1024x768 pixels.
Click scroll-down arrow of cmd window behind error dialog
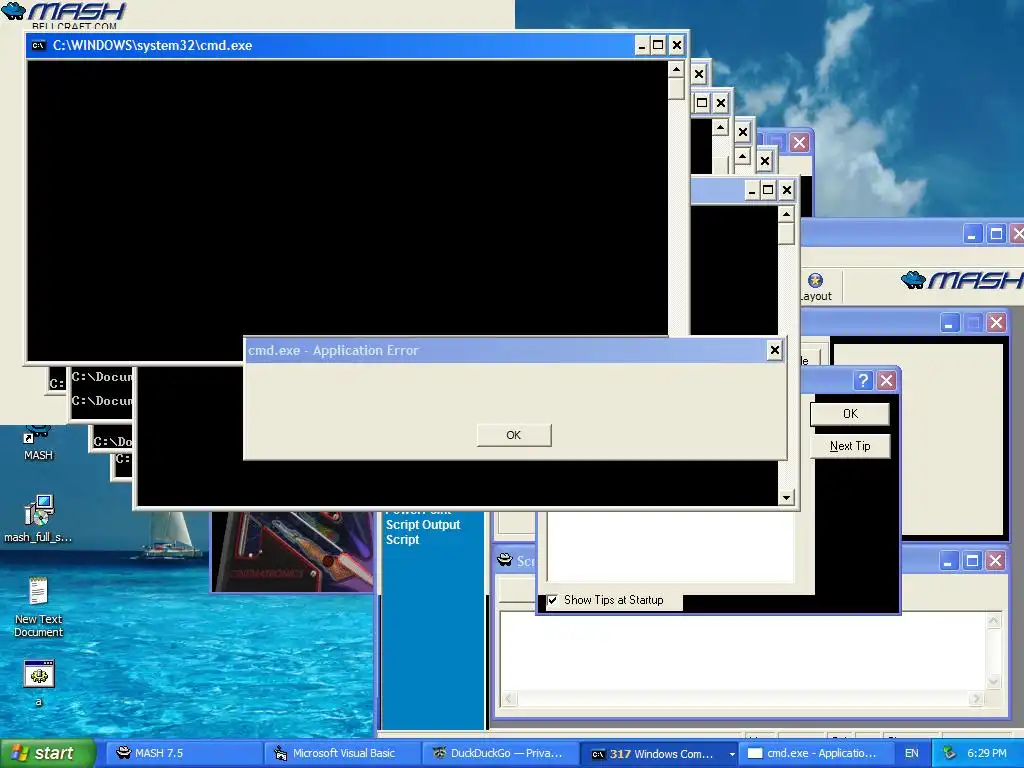point(786,498)
